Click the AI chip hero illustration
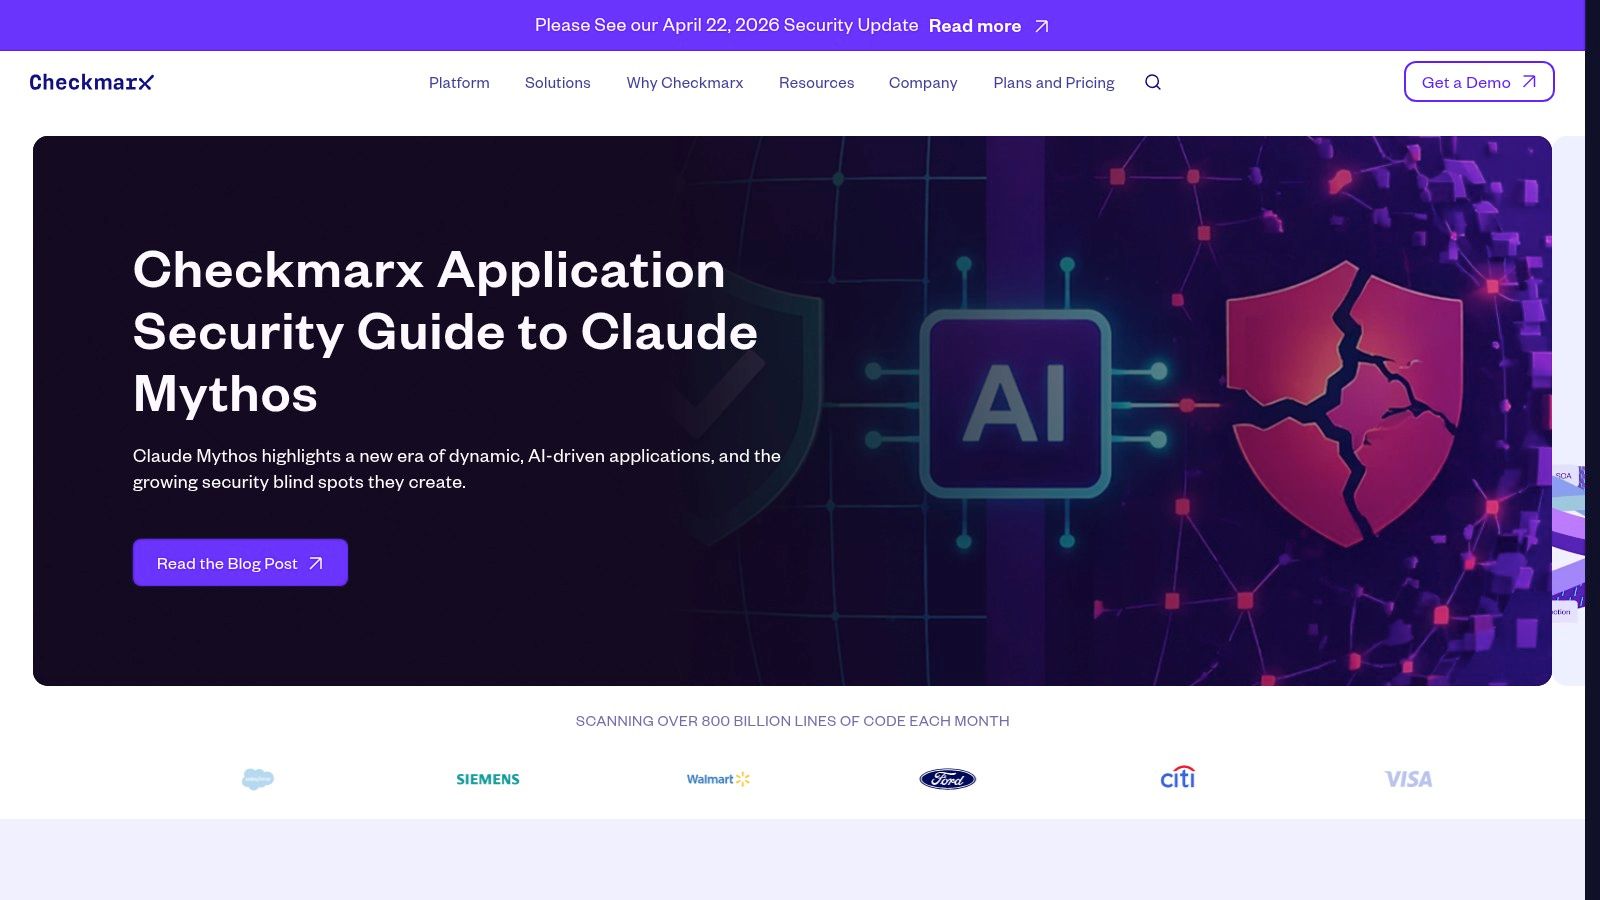The width and height of the screenshot is (1600, 900). click(x=1014, y=403)
